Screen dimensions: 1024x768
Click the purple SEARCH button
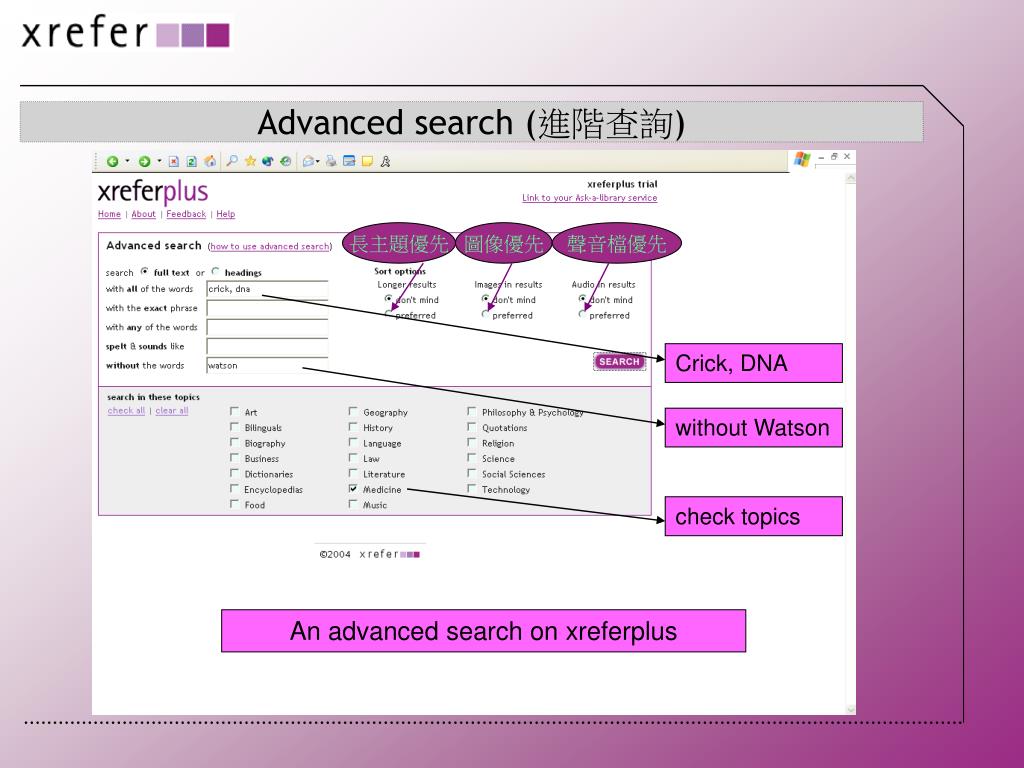(x=619, y=361)
